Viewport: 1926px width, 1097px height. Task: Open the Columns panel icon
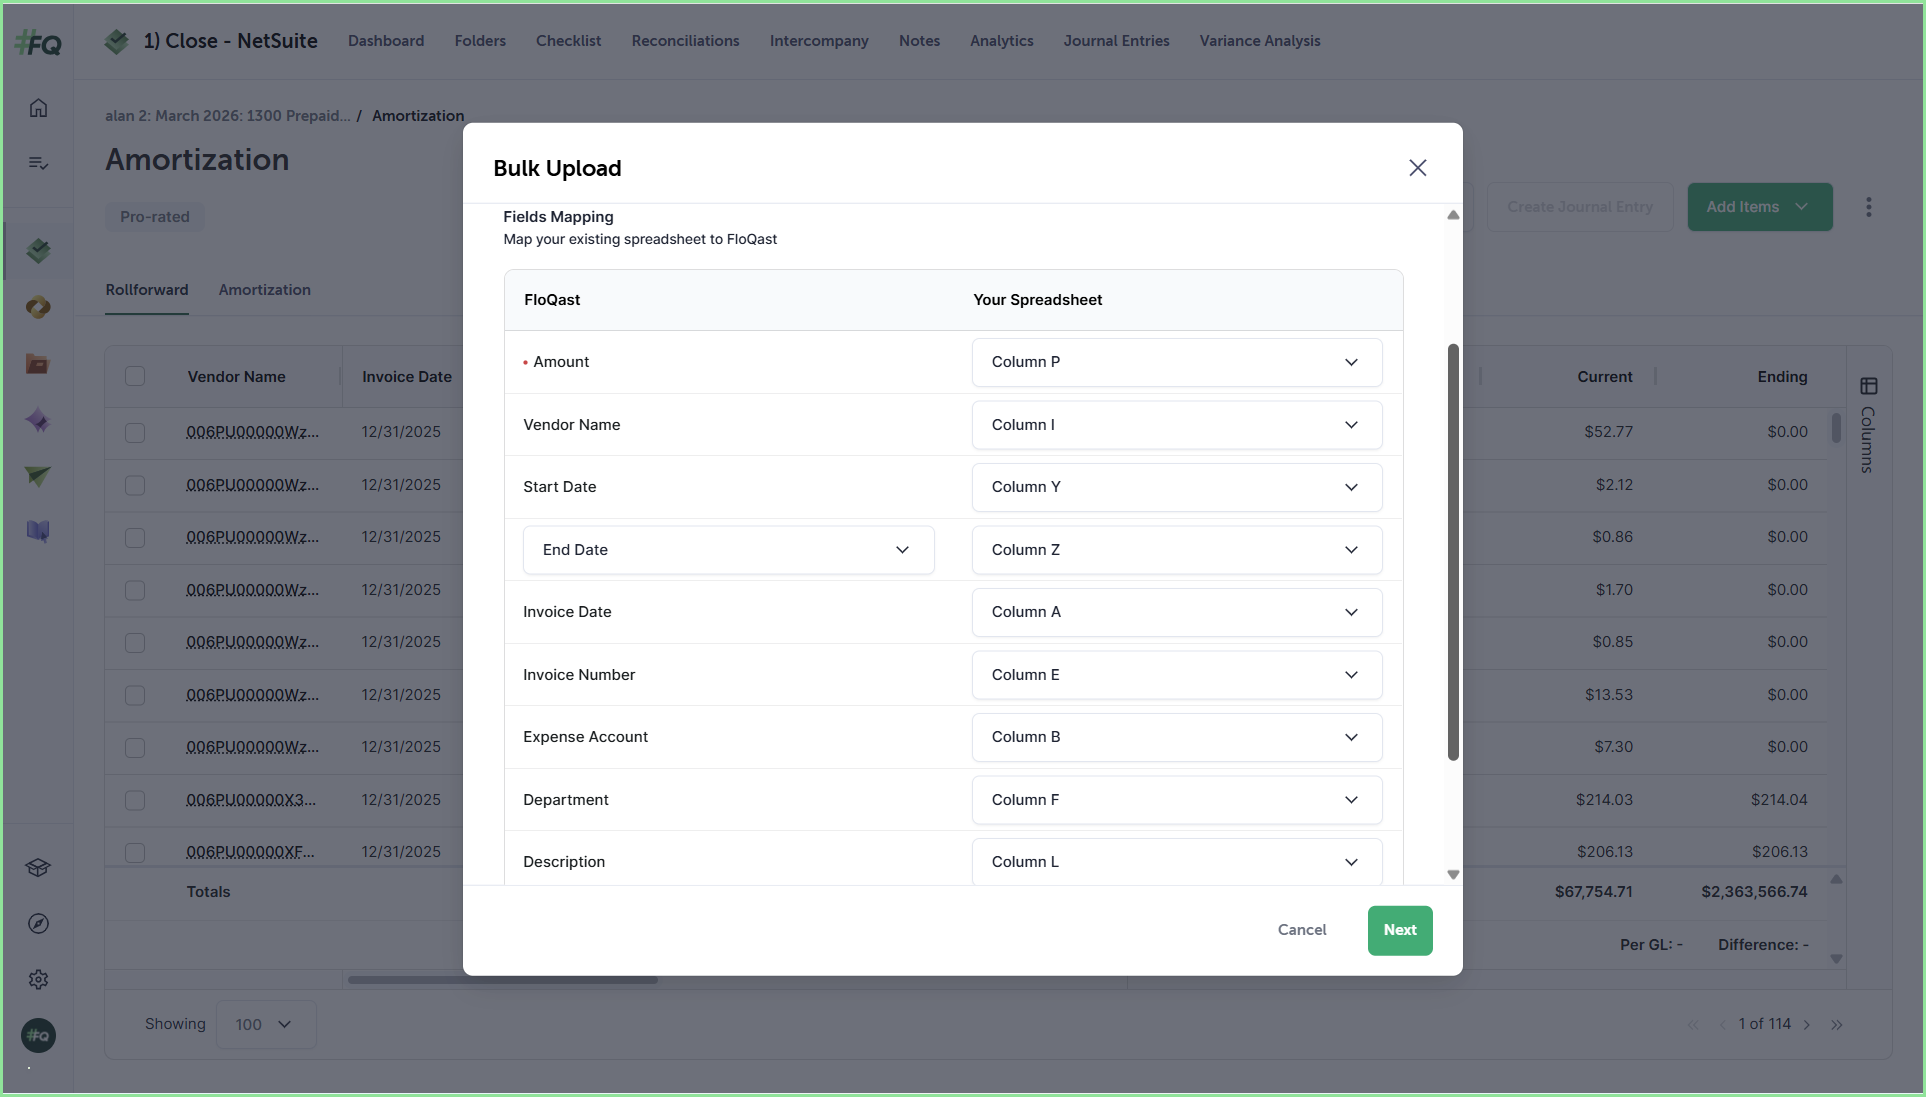coord(1869,386)
